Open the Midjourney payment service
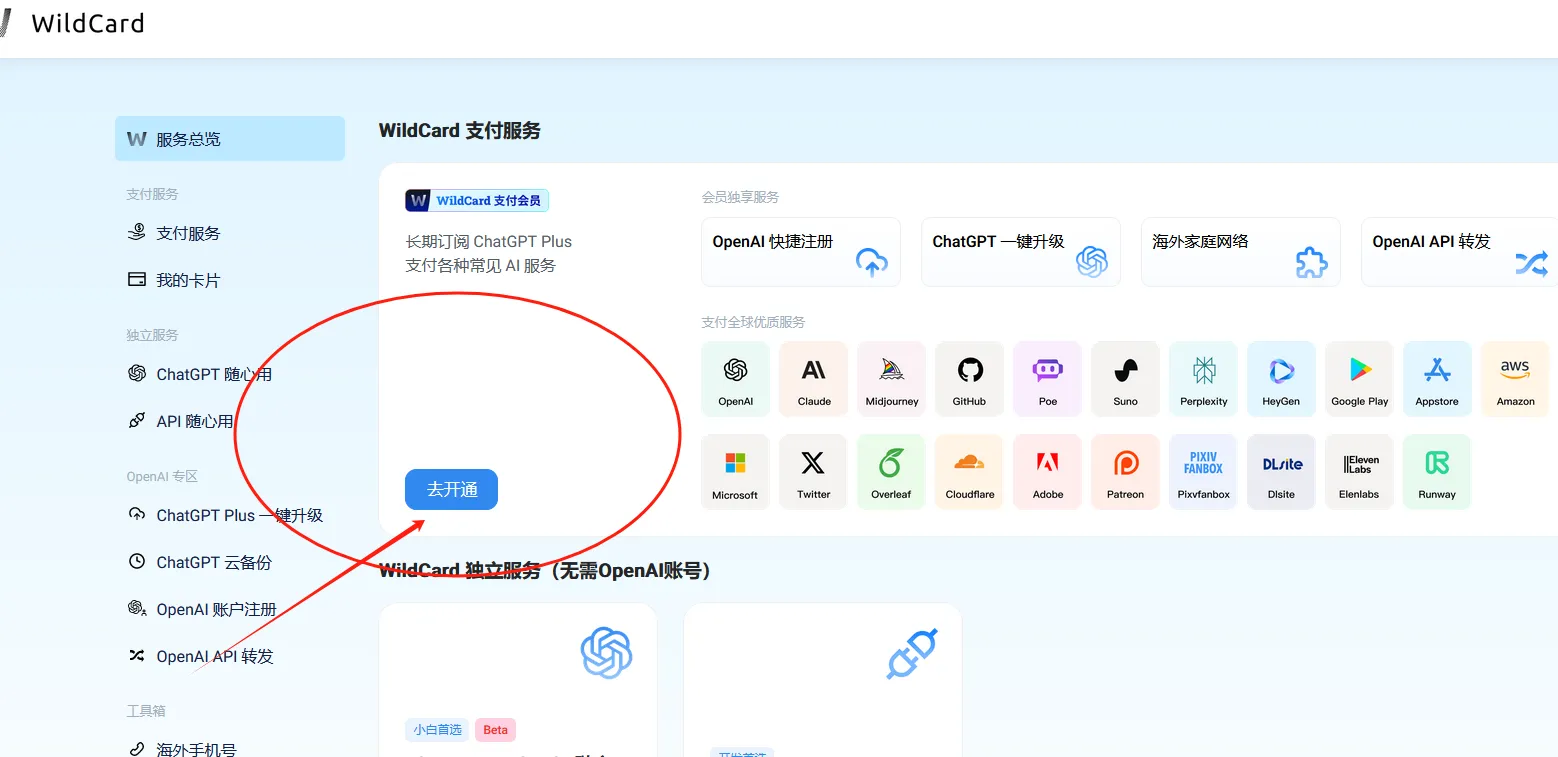The width and height of the screenshot is (1558, 757). [x=891, y=378]
